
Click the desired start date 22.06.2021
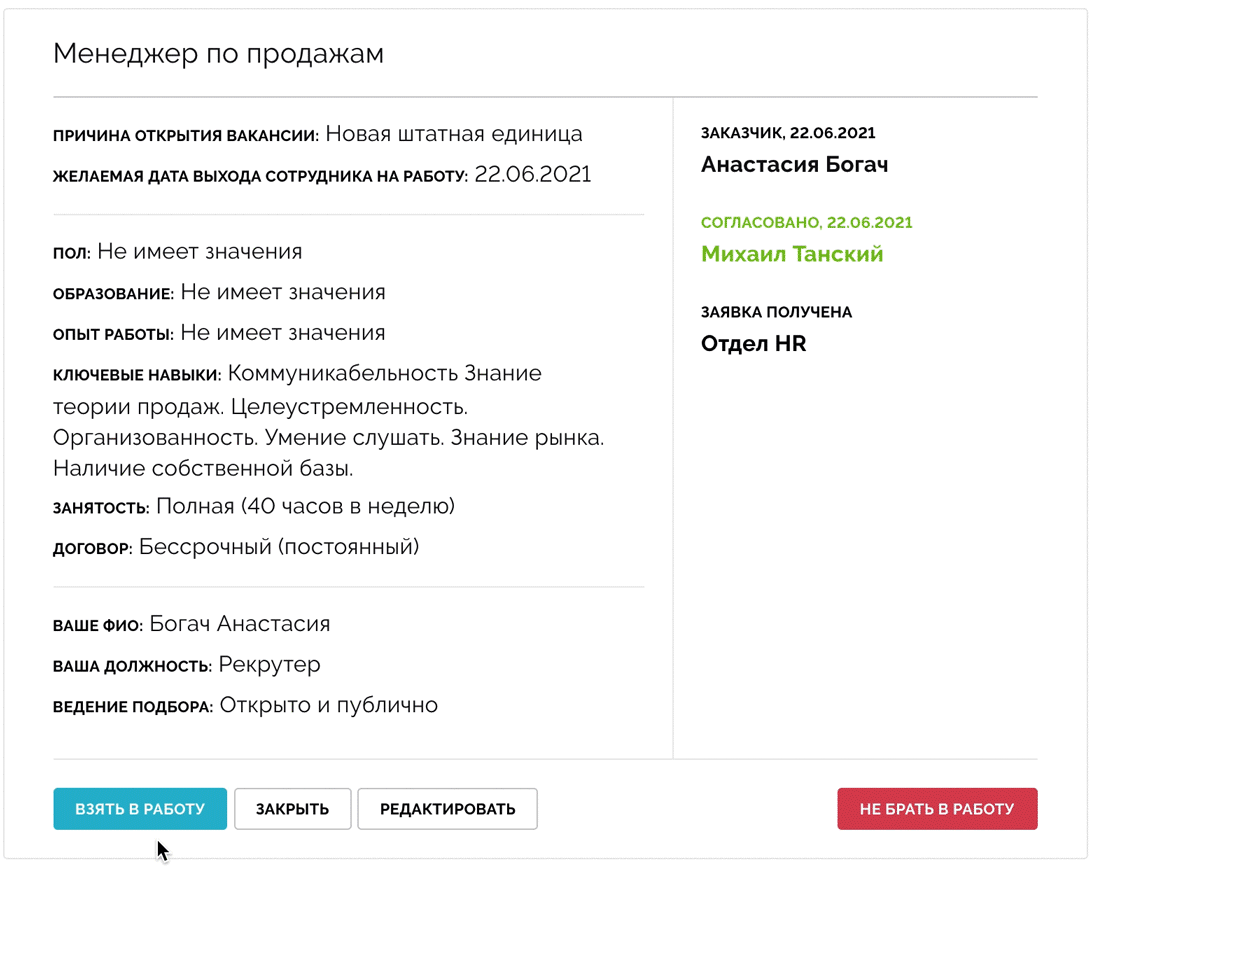click(532, 175)
